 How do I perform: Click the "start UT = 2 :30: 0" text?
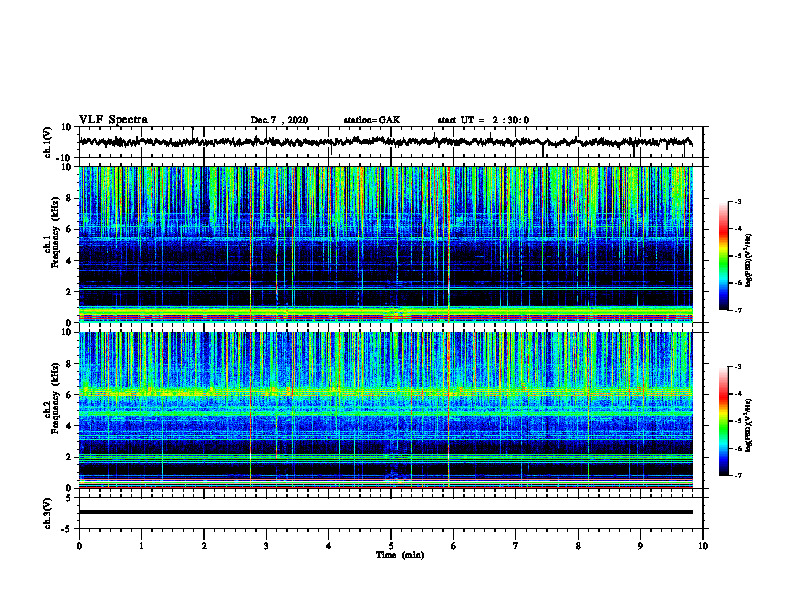tap(483, 120)
